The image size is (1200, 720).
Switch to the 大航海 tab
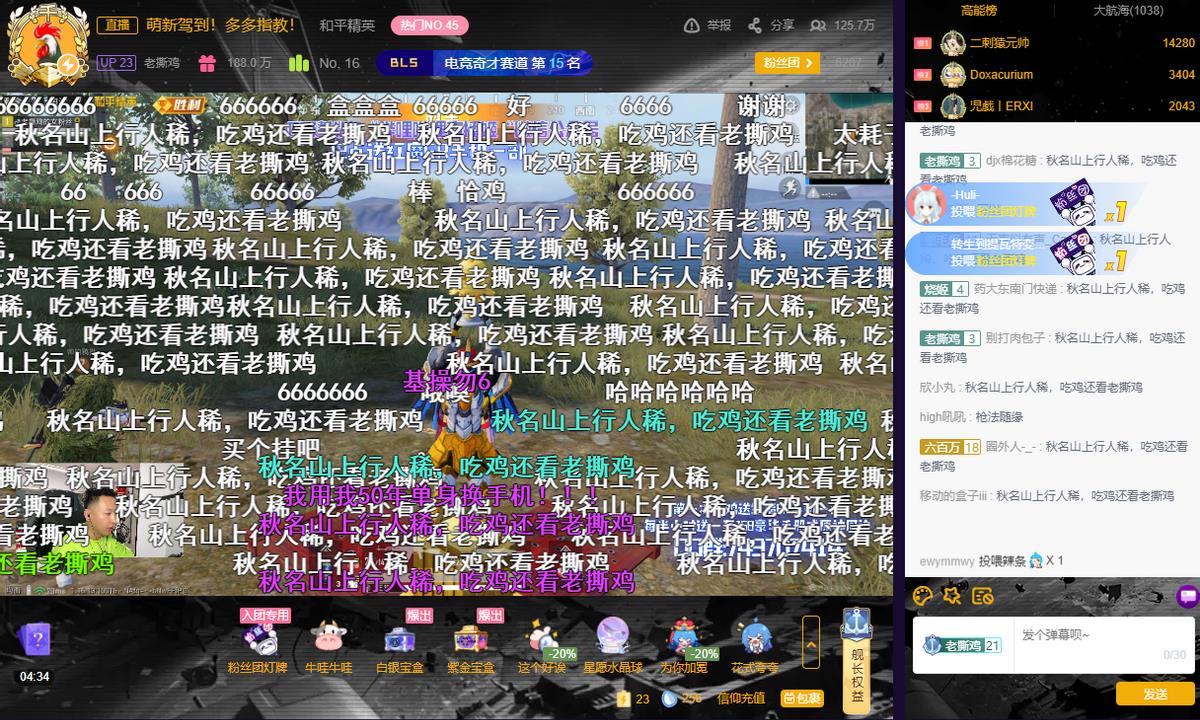1127,10
